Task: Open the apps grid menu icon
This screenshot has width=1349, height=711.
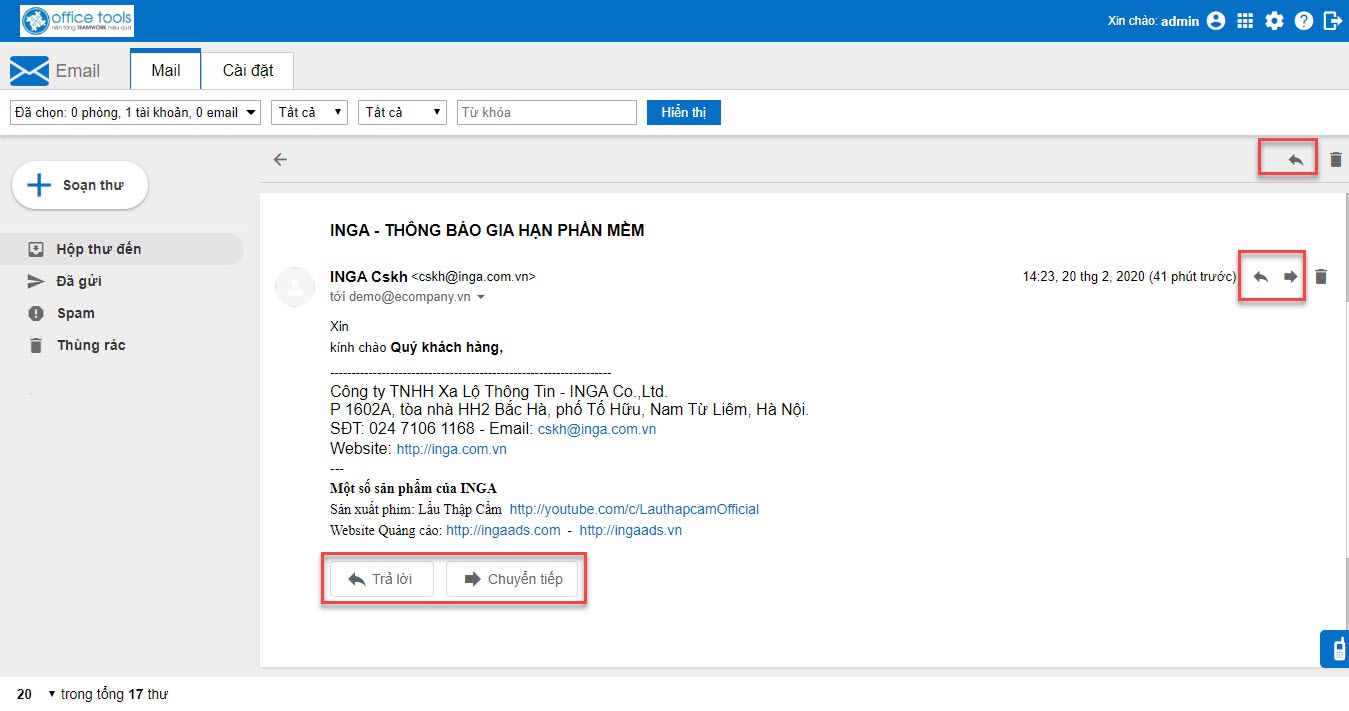Action: pos(1245,21)
